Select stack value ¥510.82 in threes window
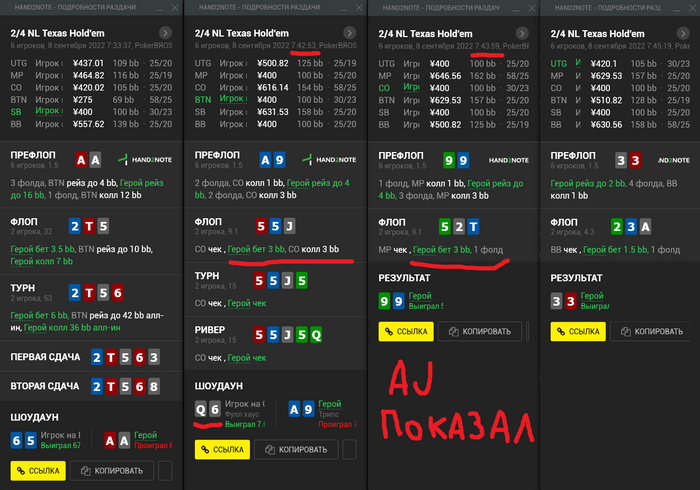700x490 pixels. (x=606, y=100)
